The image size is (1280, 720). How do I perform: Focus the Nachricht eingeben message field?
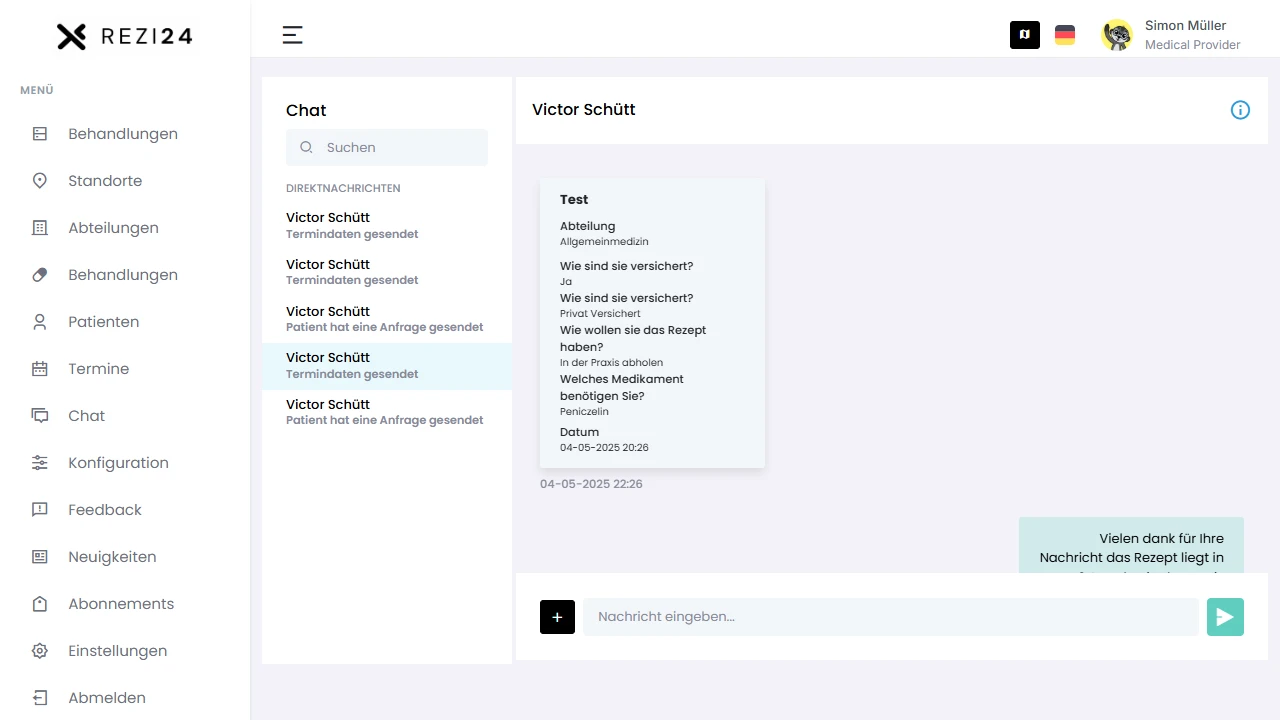coord(890,617)
